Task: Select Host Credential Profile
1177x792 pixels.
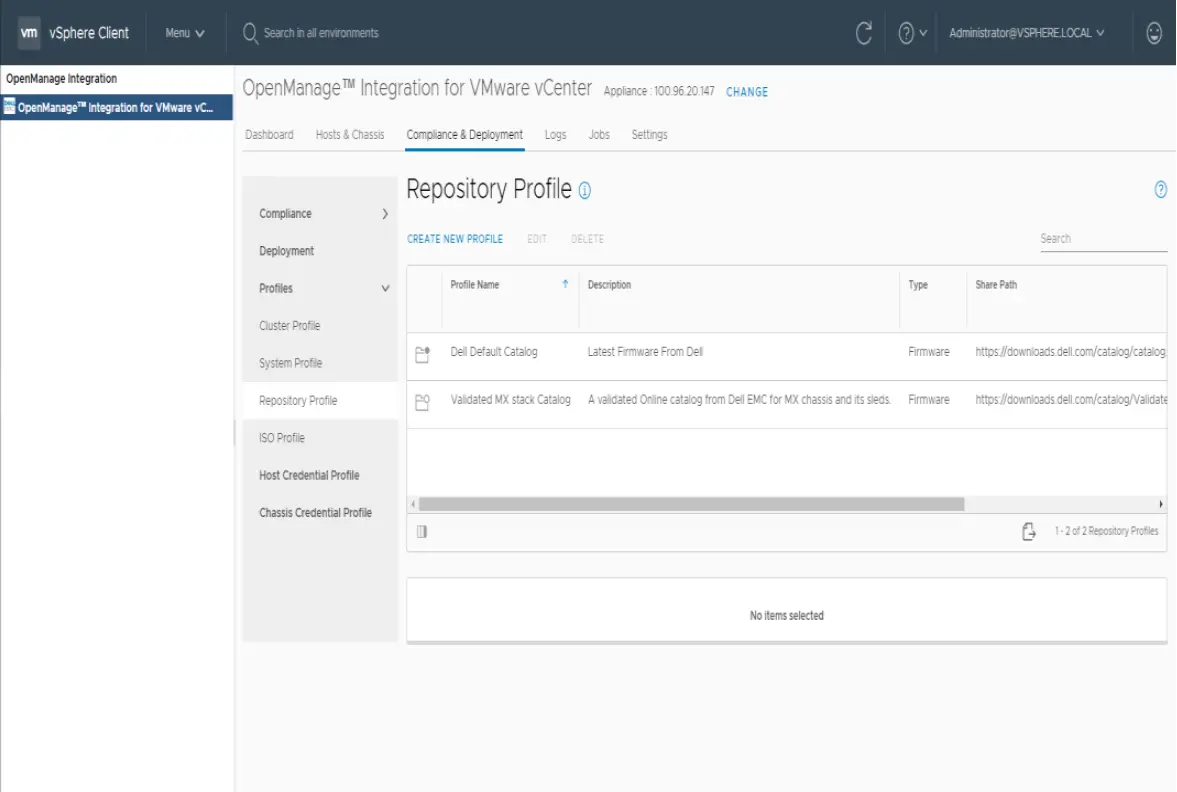Action: [309, 475]
